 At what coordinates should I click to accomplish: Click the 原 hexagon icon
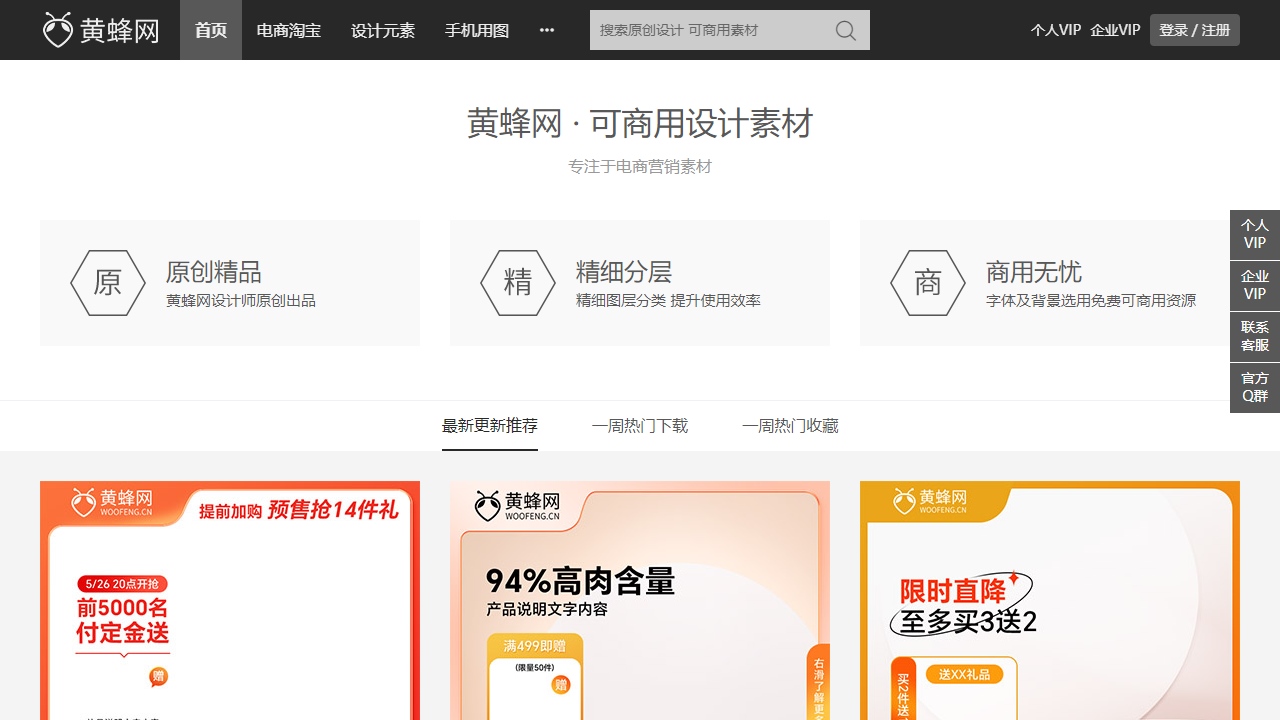pos(108,283)
